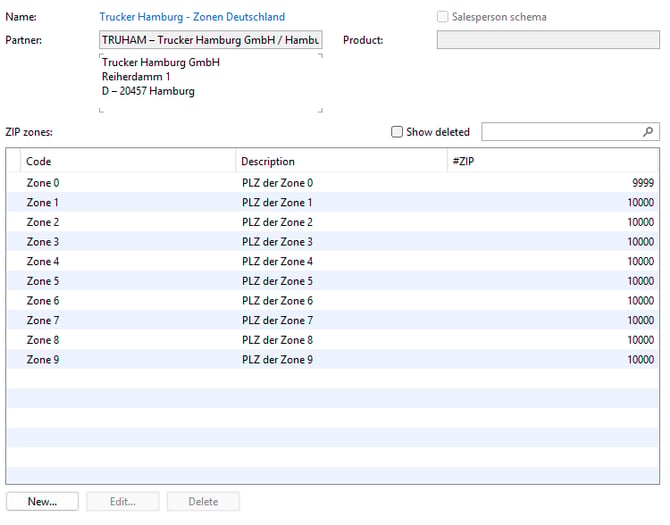Select the Zone 7 row code
The height and width of the screenshot is (525, 670).
coord(43,320)
